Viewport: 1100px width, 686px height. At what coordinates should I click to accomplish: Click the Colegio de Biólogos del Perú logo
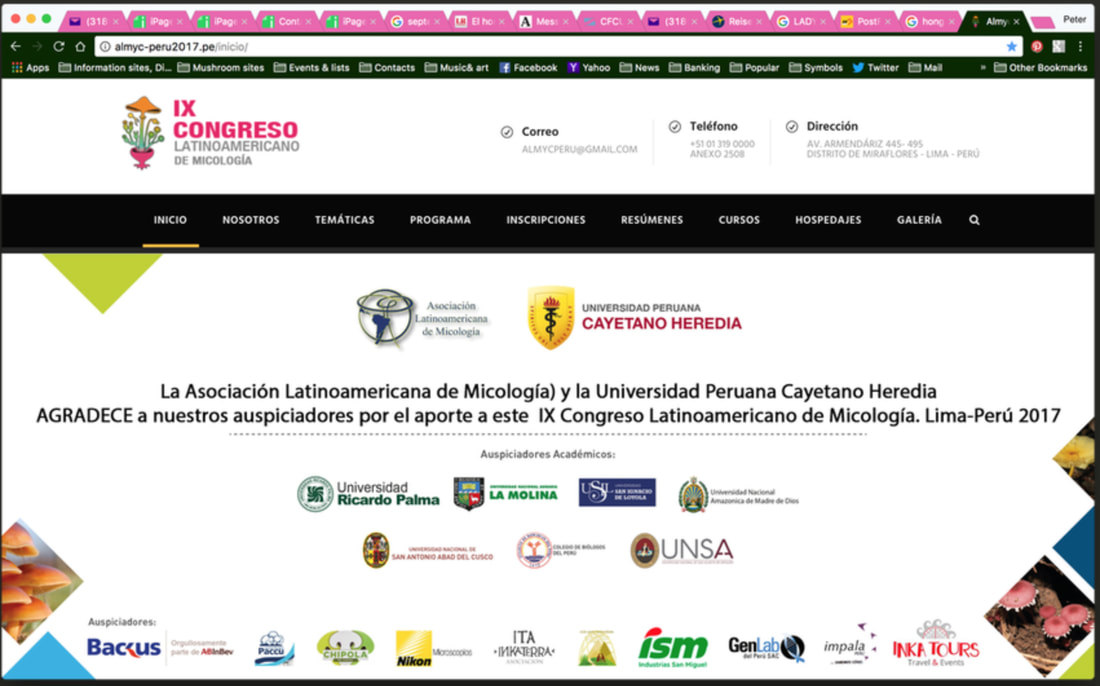(561, 549)
